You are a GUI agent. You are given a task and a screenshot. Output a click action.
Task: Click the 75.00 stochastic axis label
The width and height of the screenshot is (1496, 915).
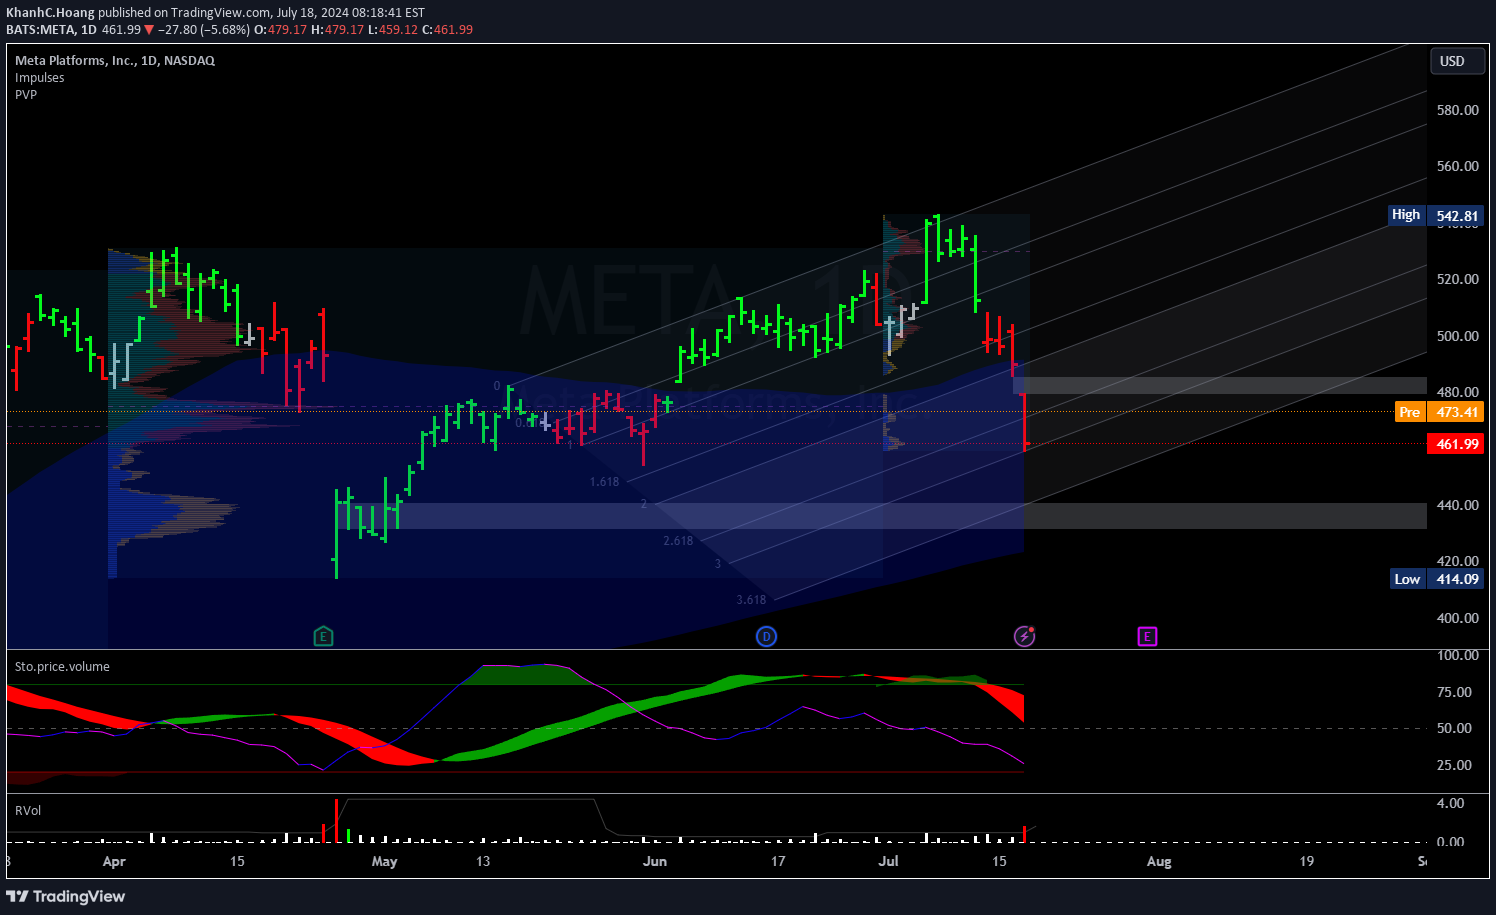1454,692
